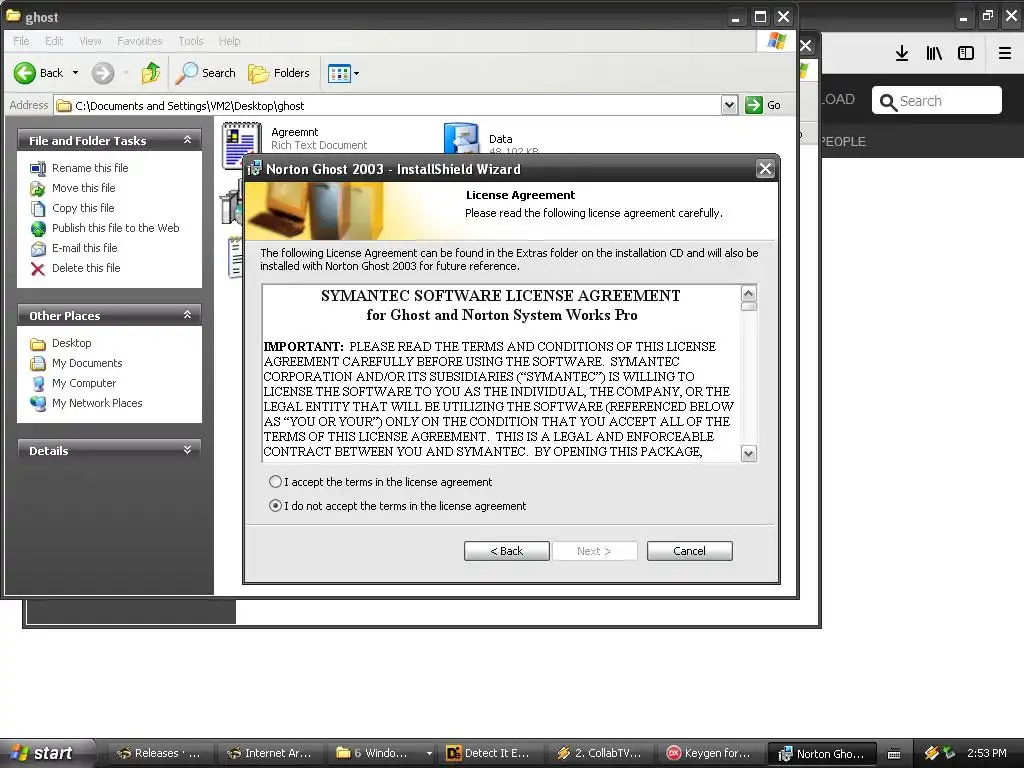Open the Favorites menu
The height and width of the screenshot is (768, 1024).
pos(140,41)
